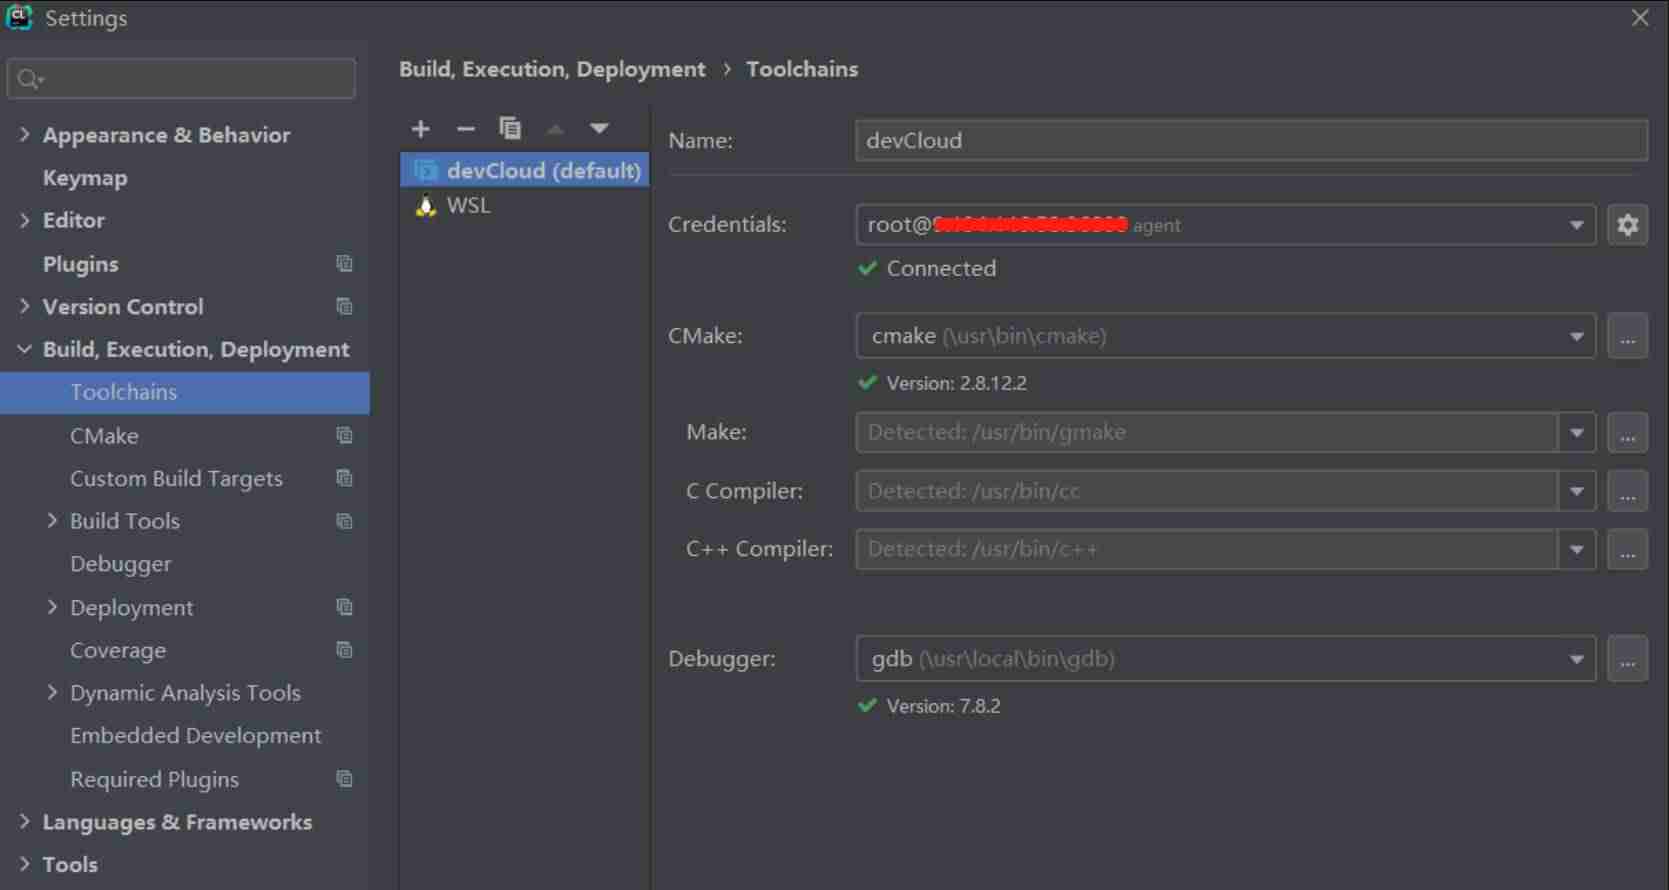Click the search magnifier icon

click(x=29, y=79)
